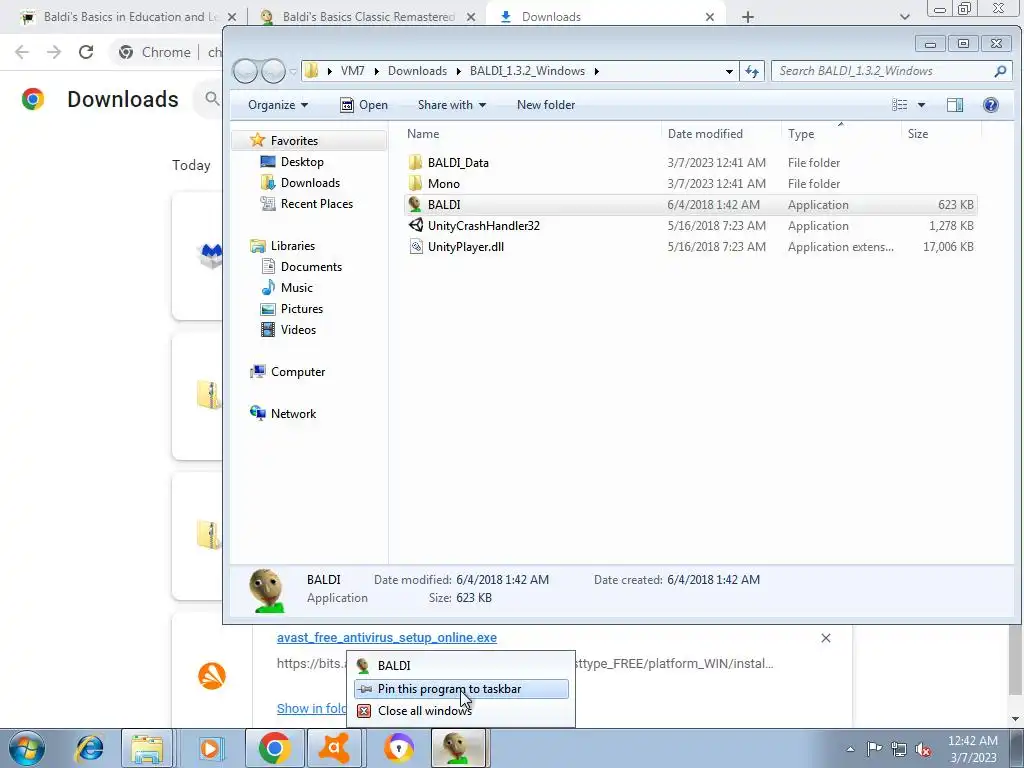Image resolution: width=1024 pixels, height=768 pixels.
Task: Launch Internet Explorer from taskbar
Action: pyautogui.click(x=89, y=748)
